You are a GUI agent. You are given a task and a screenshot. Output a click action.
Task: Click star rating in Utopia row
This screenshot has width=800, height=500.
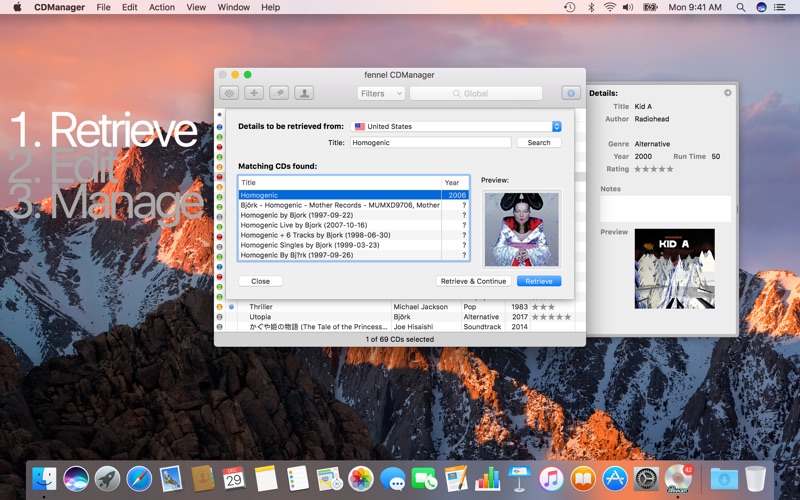coord(551,317)
